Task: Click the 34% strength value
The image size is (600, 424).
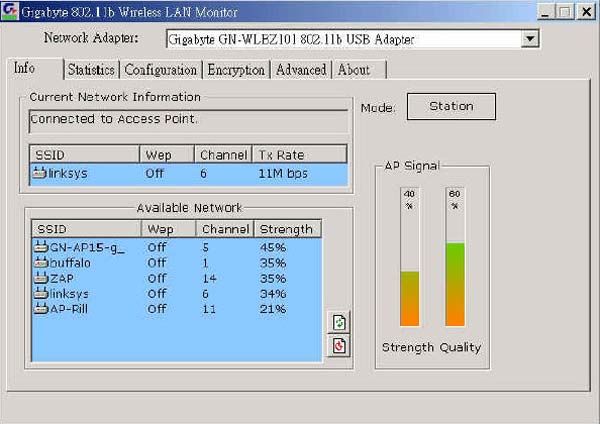Action: [x=273, y=293]
